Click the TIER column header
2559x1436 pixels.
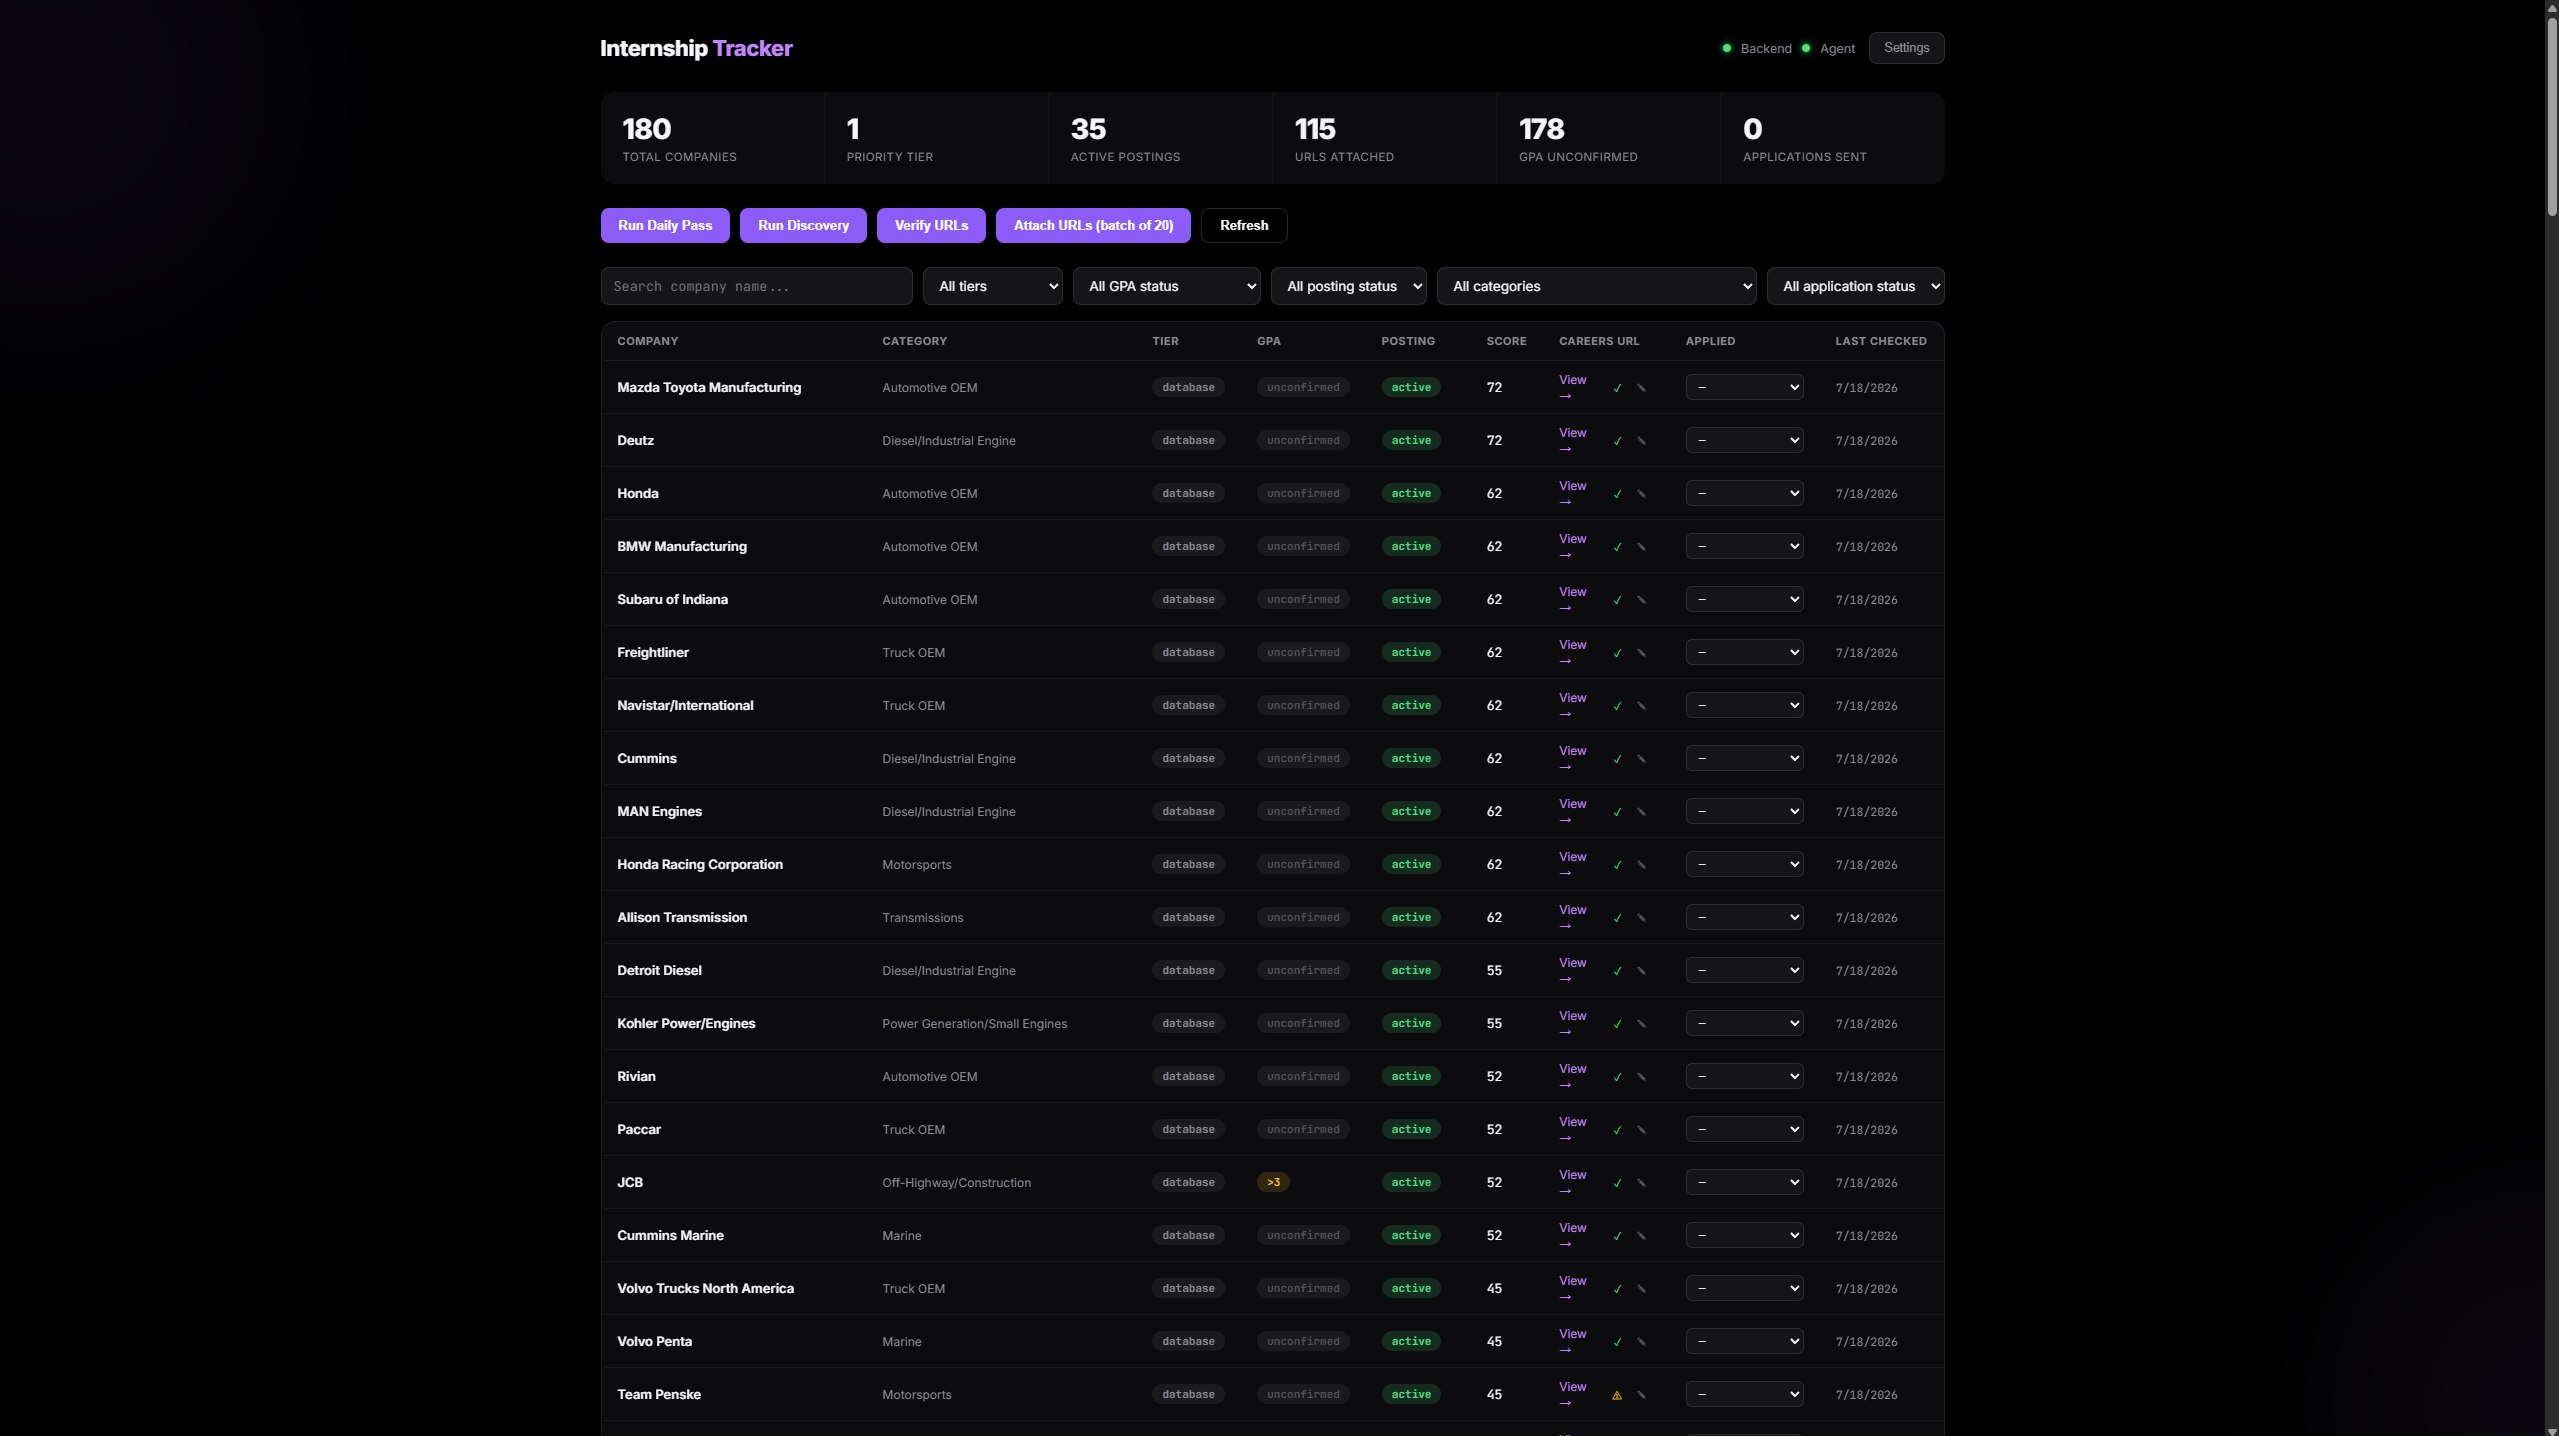coord(1165,341)
